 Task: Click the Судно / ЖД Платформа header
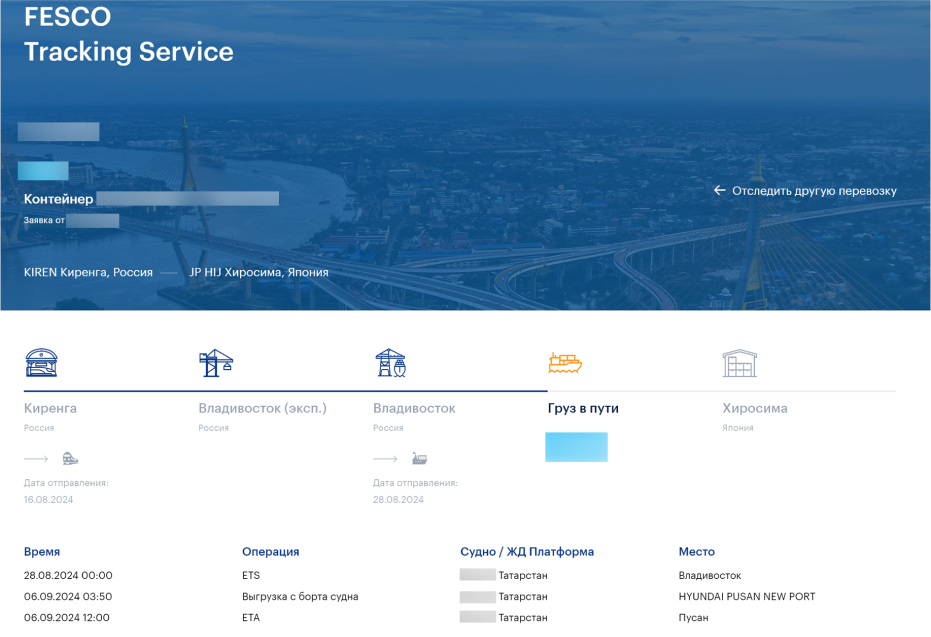point(527,552)
